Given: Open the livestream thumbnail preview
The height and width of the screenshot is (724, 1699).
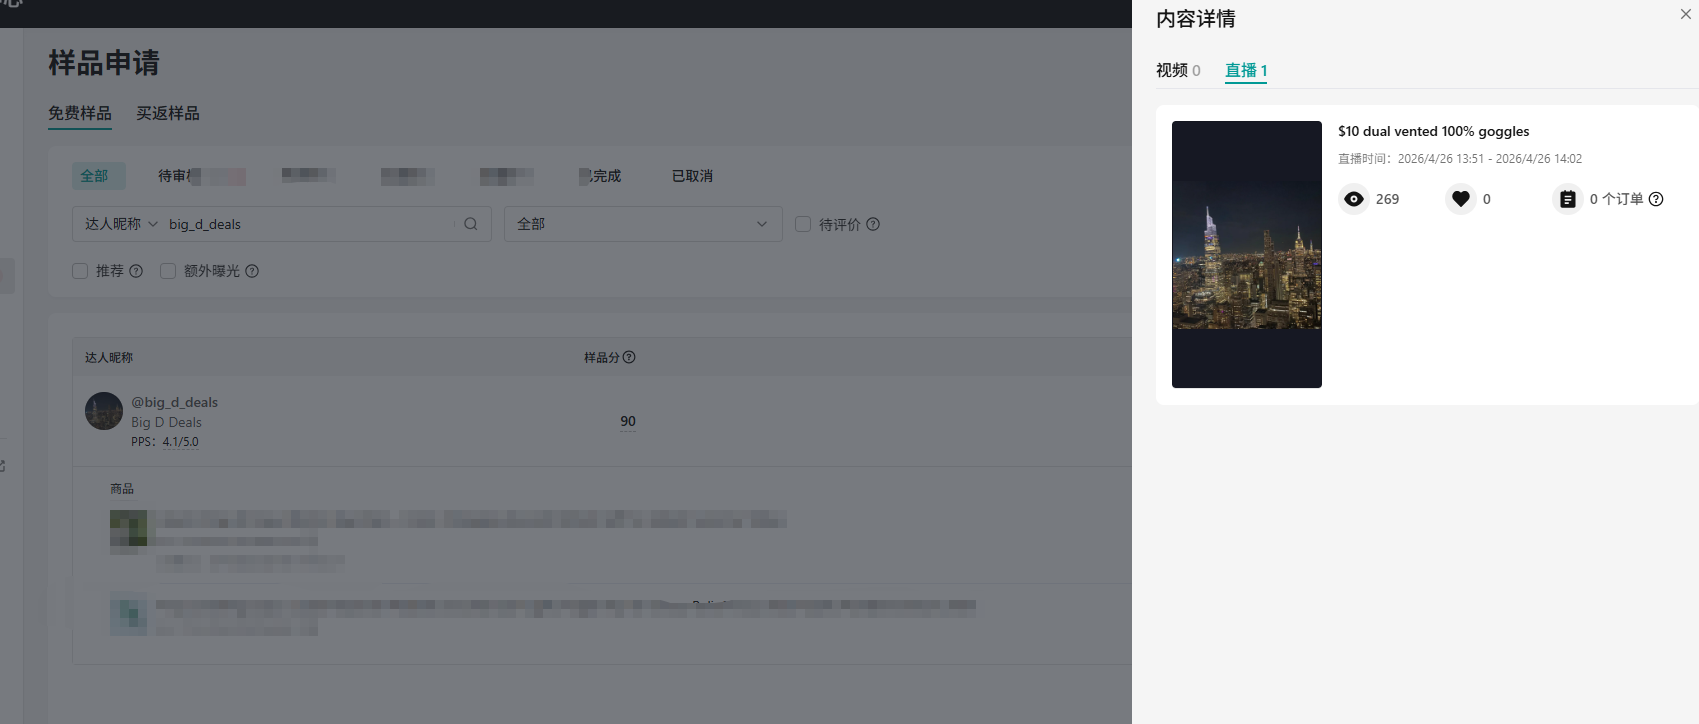Looking at the screenshot, I should 1247,254.
